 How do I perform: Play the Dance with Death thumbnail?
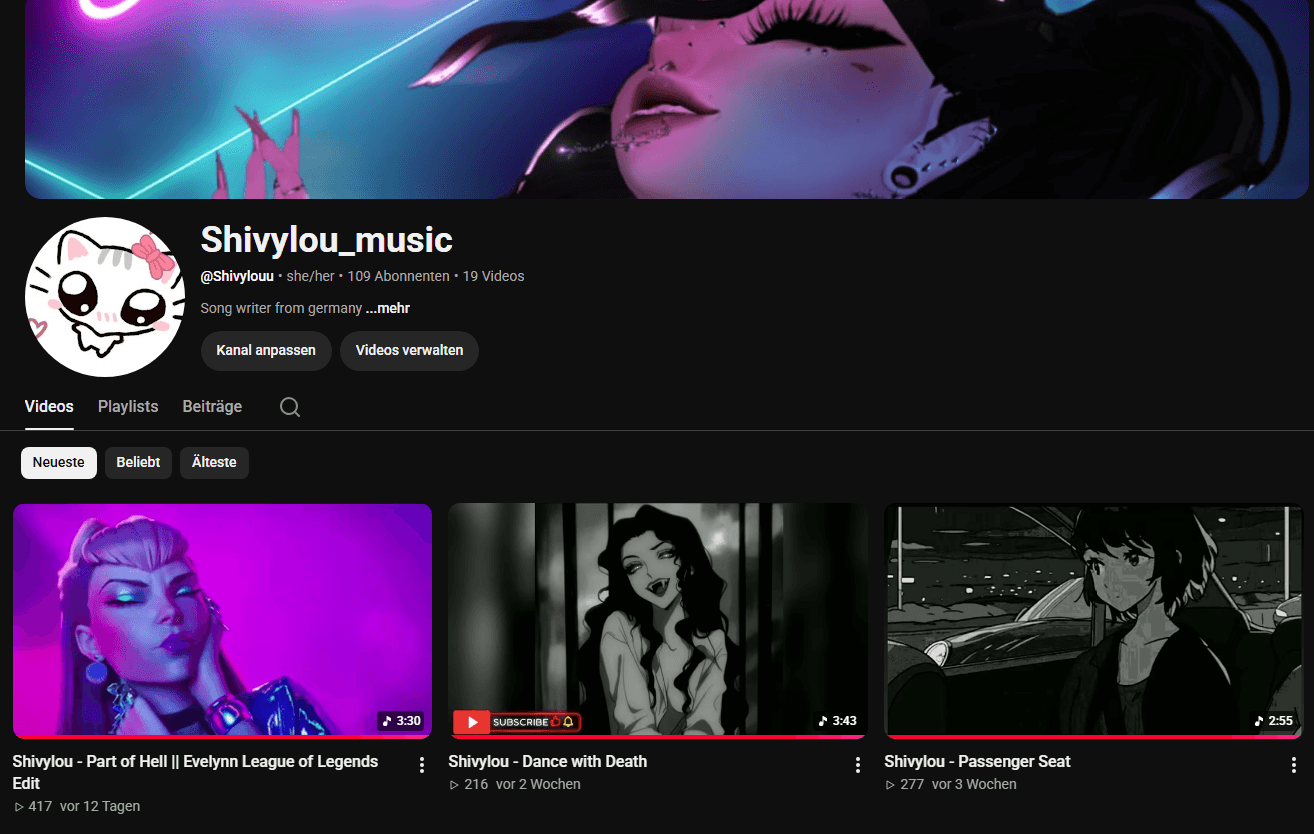[x=658, y=621]
